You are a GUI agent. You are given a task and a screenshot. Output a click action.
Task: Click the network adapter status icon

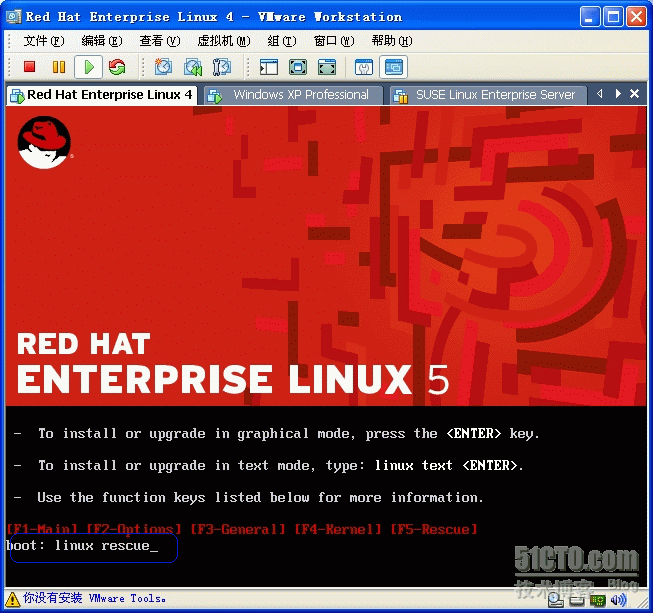[598, 600]
